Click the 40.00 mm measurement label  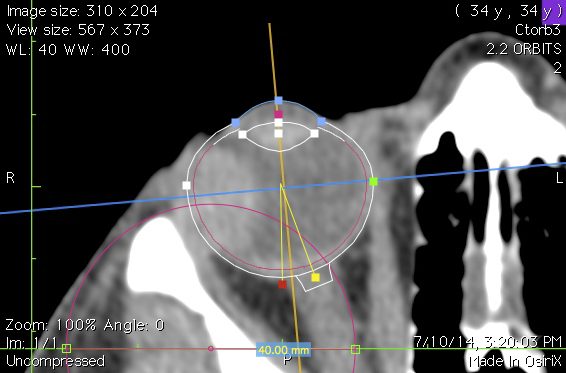pos(283,350)
